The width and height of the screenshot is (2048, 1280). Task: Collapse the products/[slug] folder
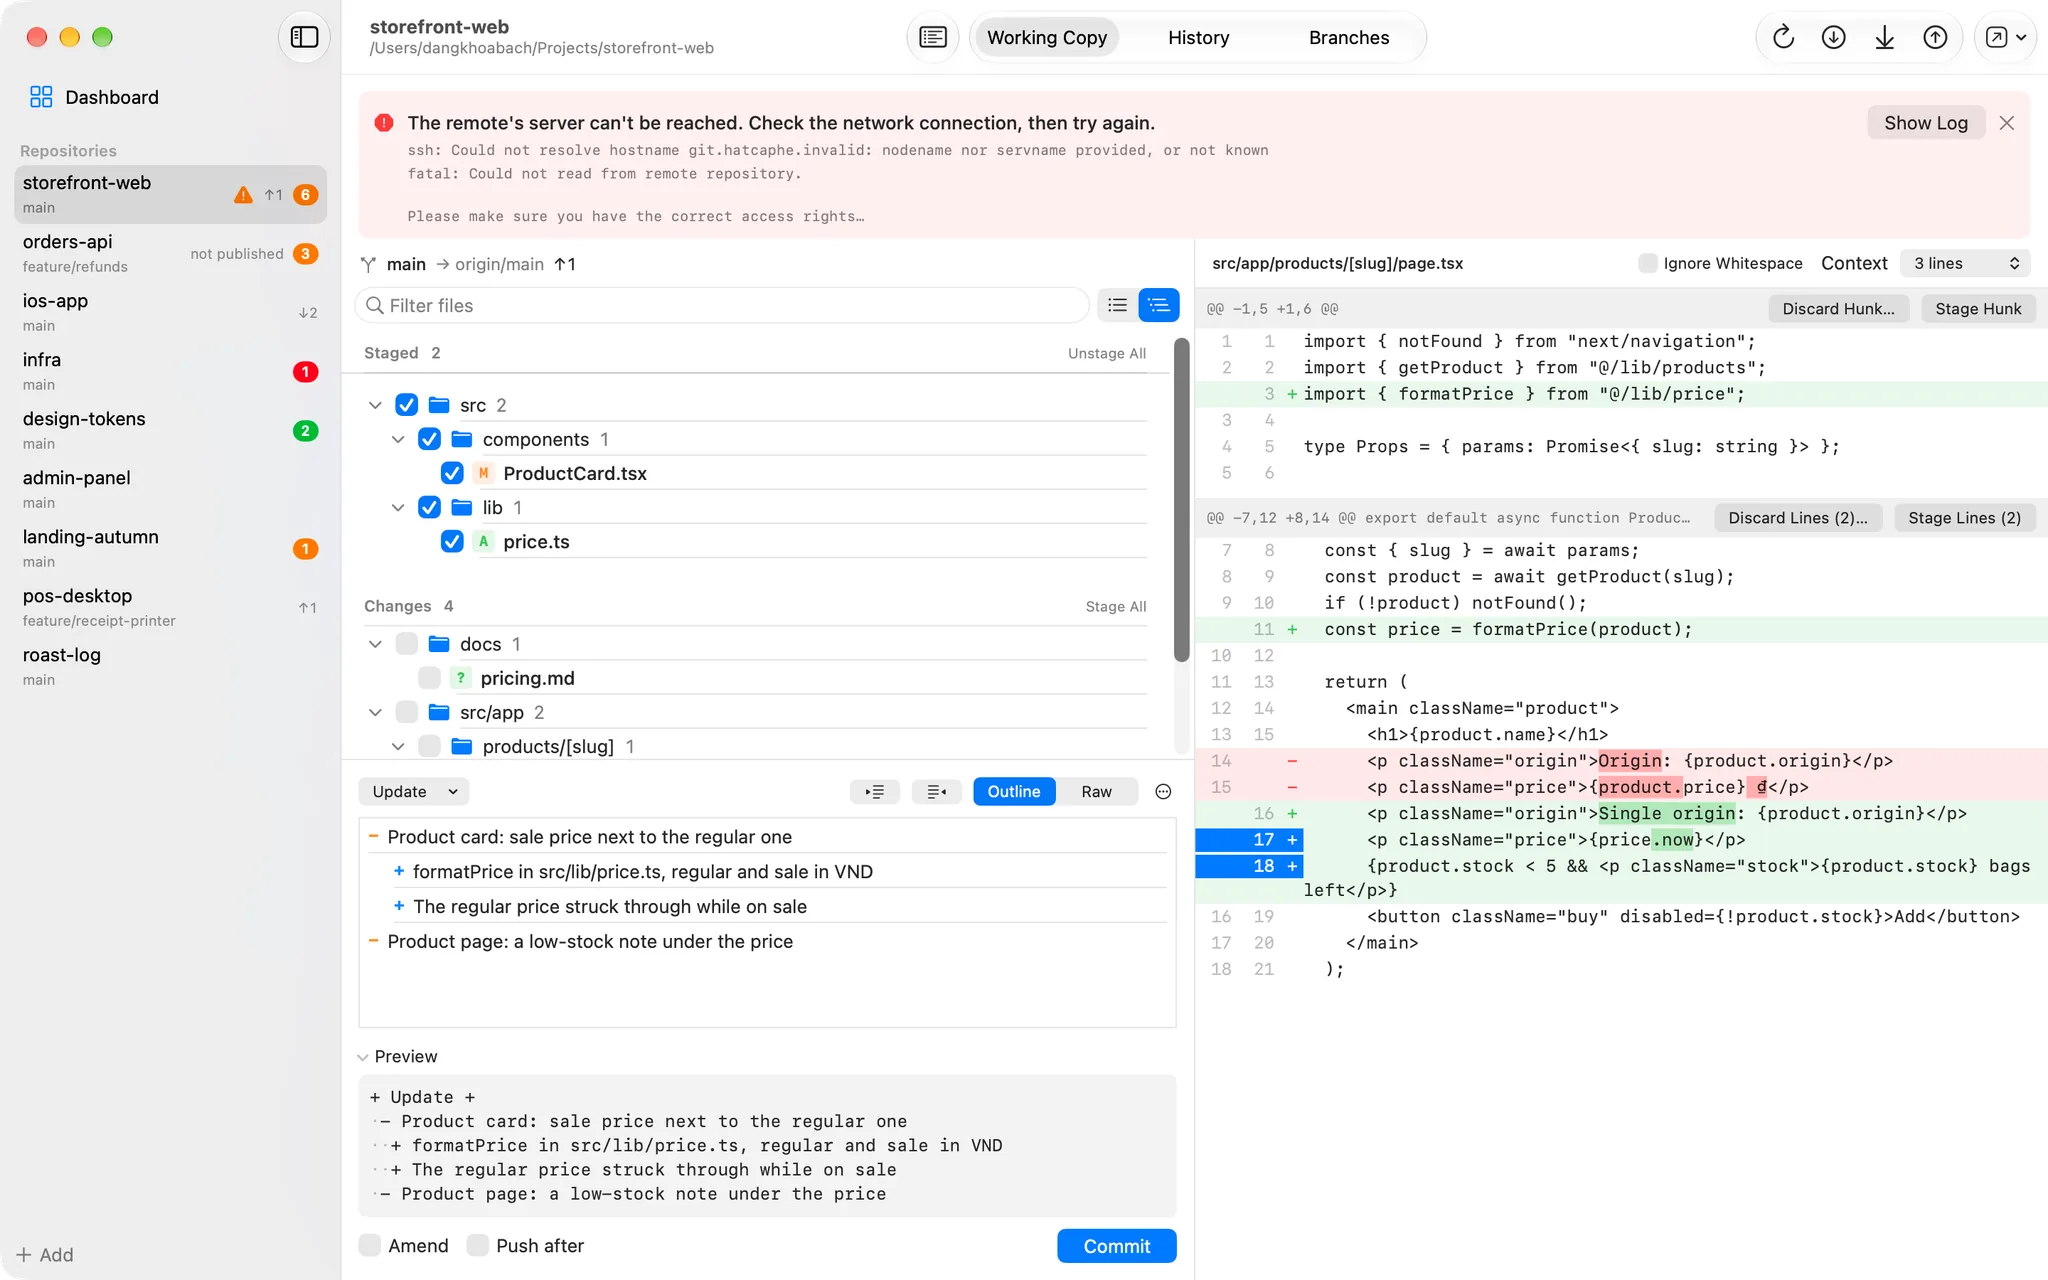click(398, 746)
